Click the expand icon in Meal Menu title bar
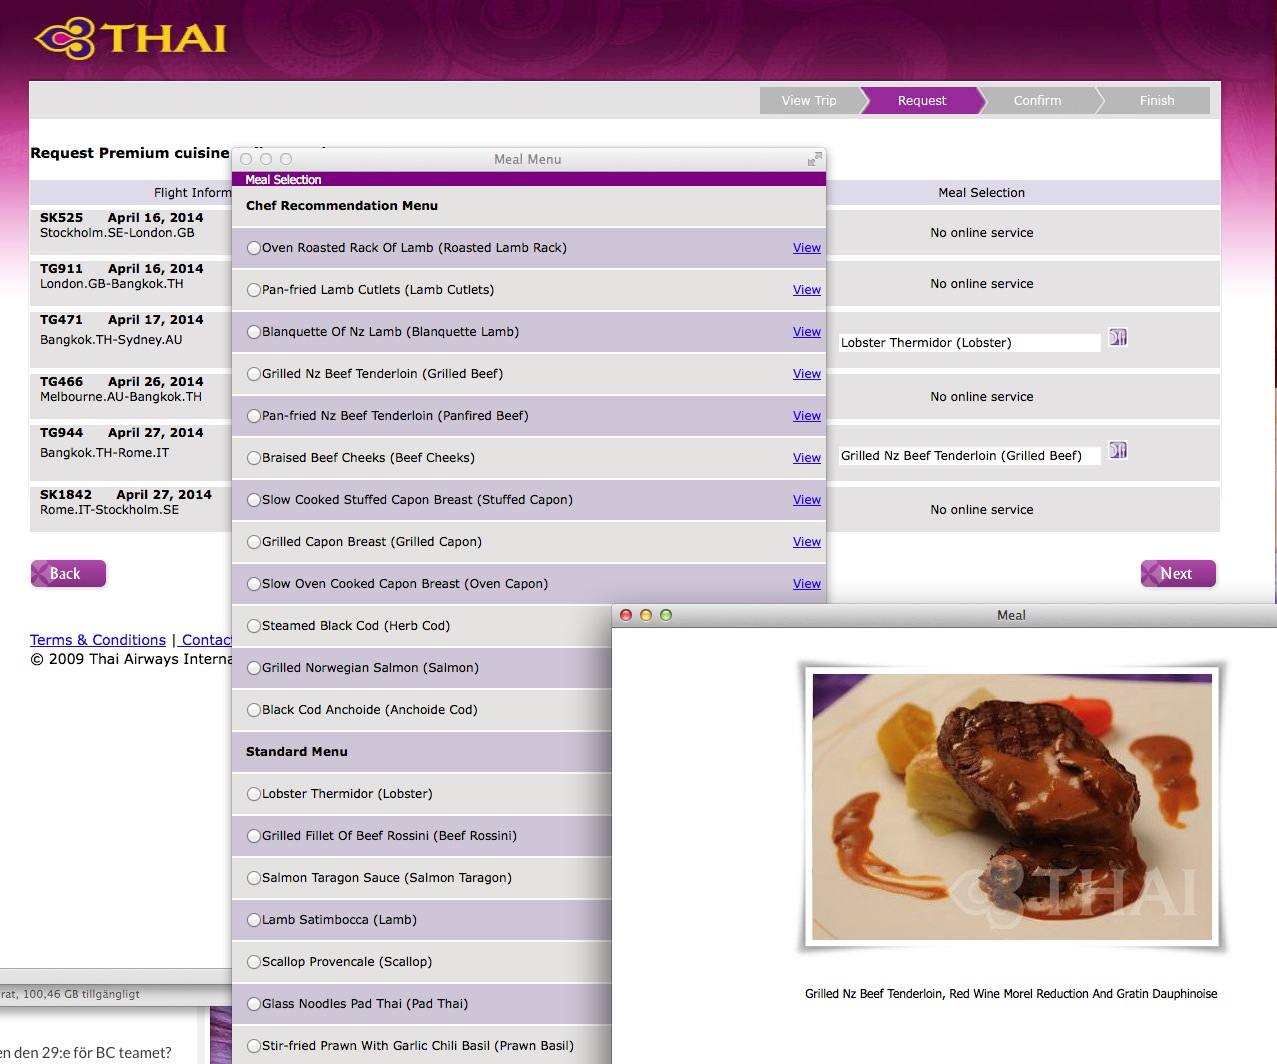This screenshot has width=1277, height=1064. [x=814, y=159]
